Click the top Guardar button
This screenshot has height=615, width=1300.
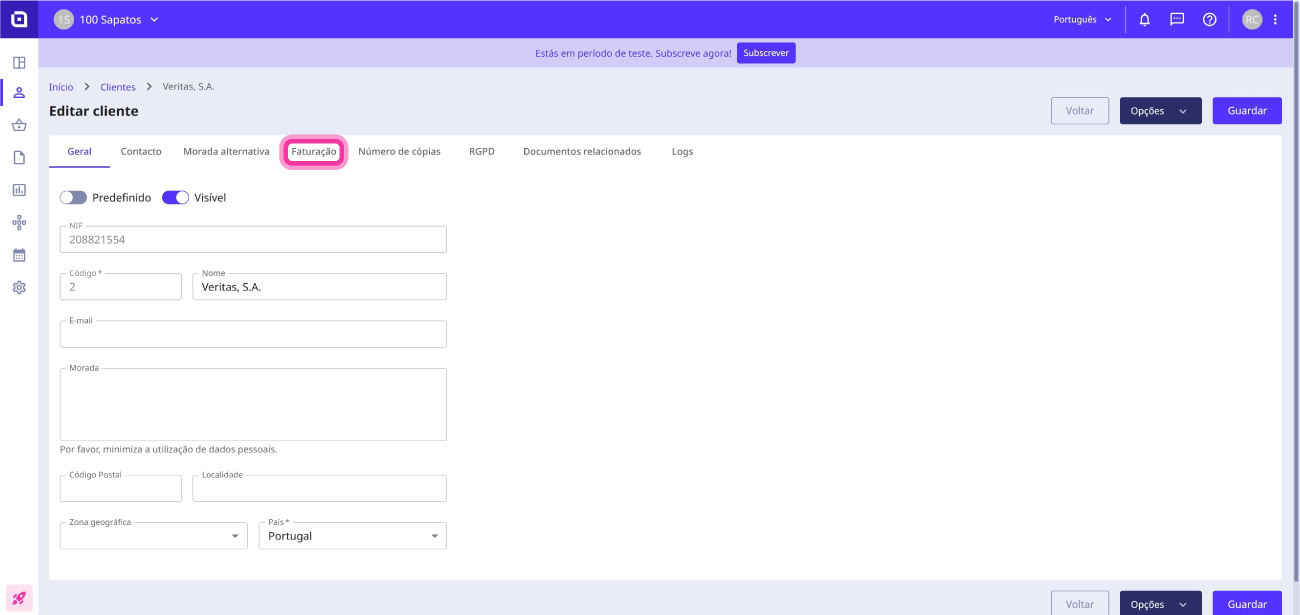[x=1247, y=111]
